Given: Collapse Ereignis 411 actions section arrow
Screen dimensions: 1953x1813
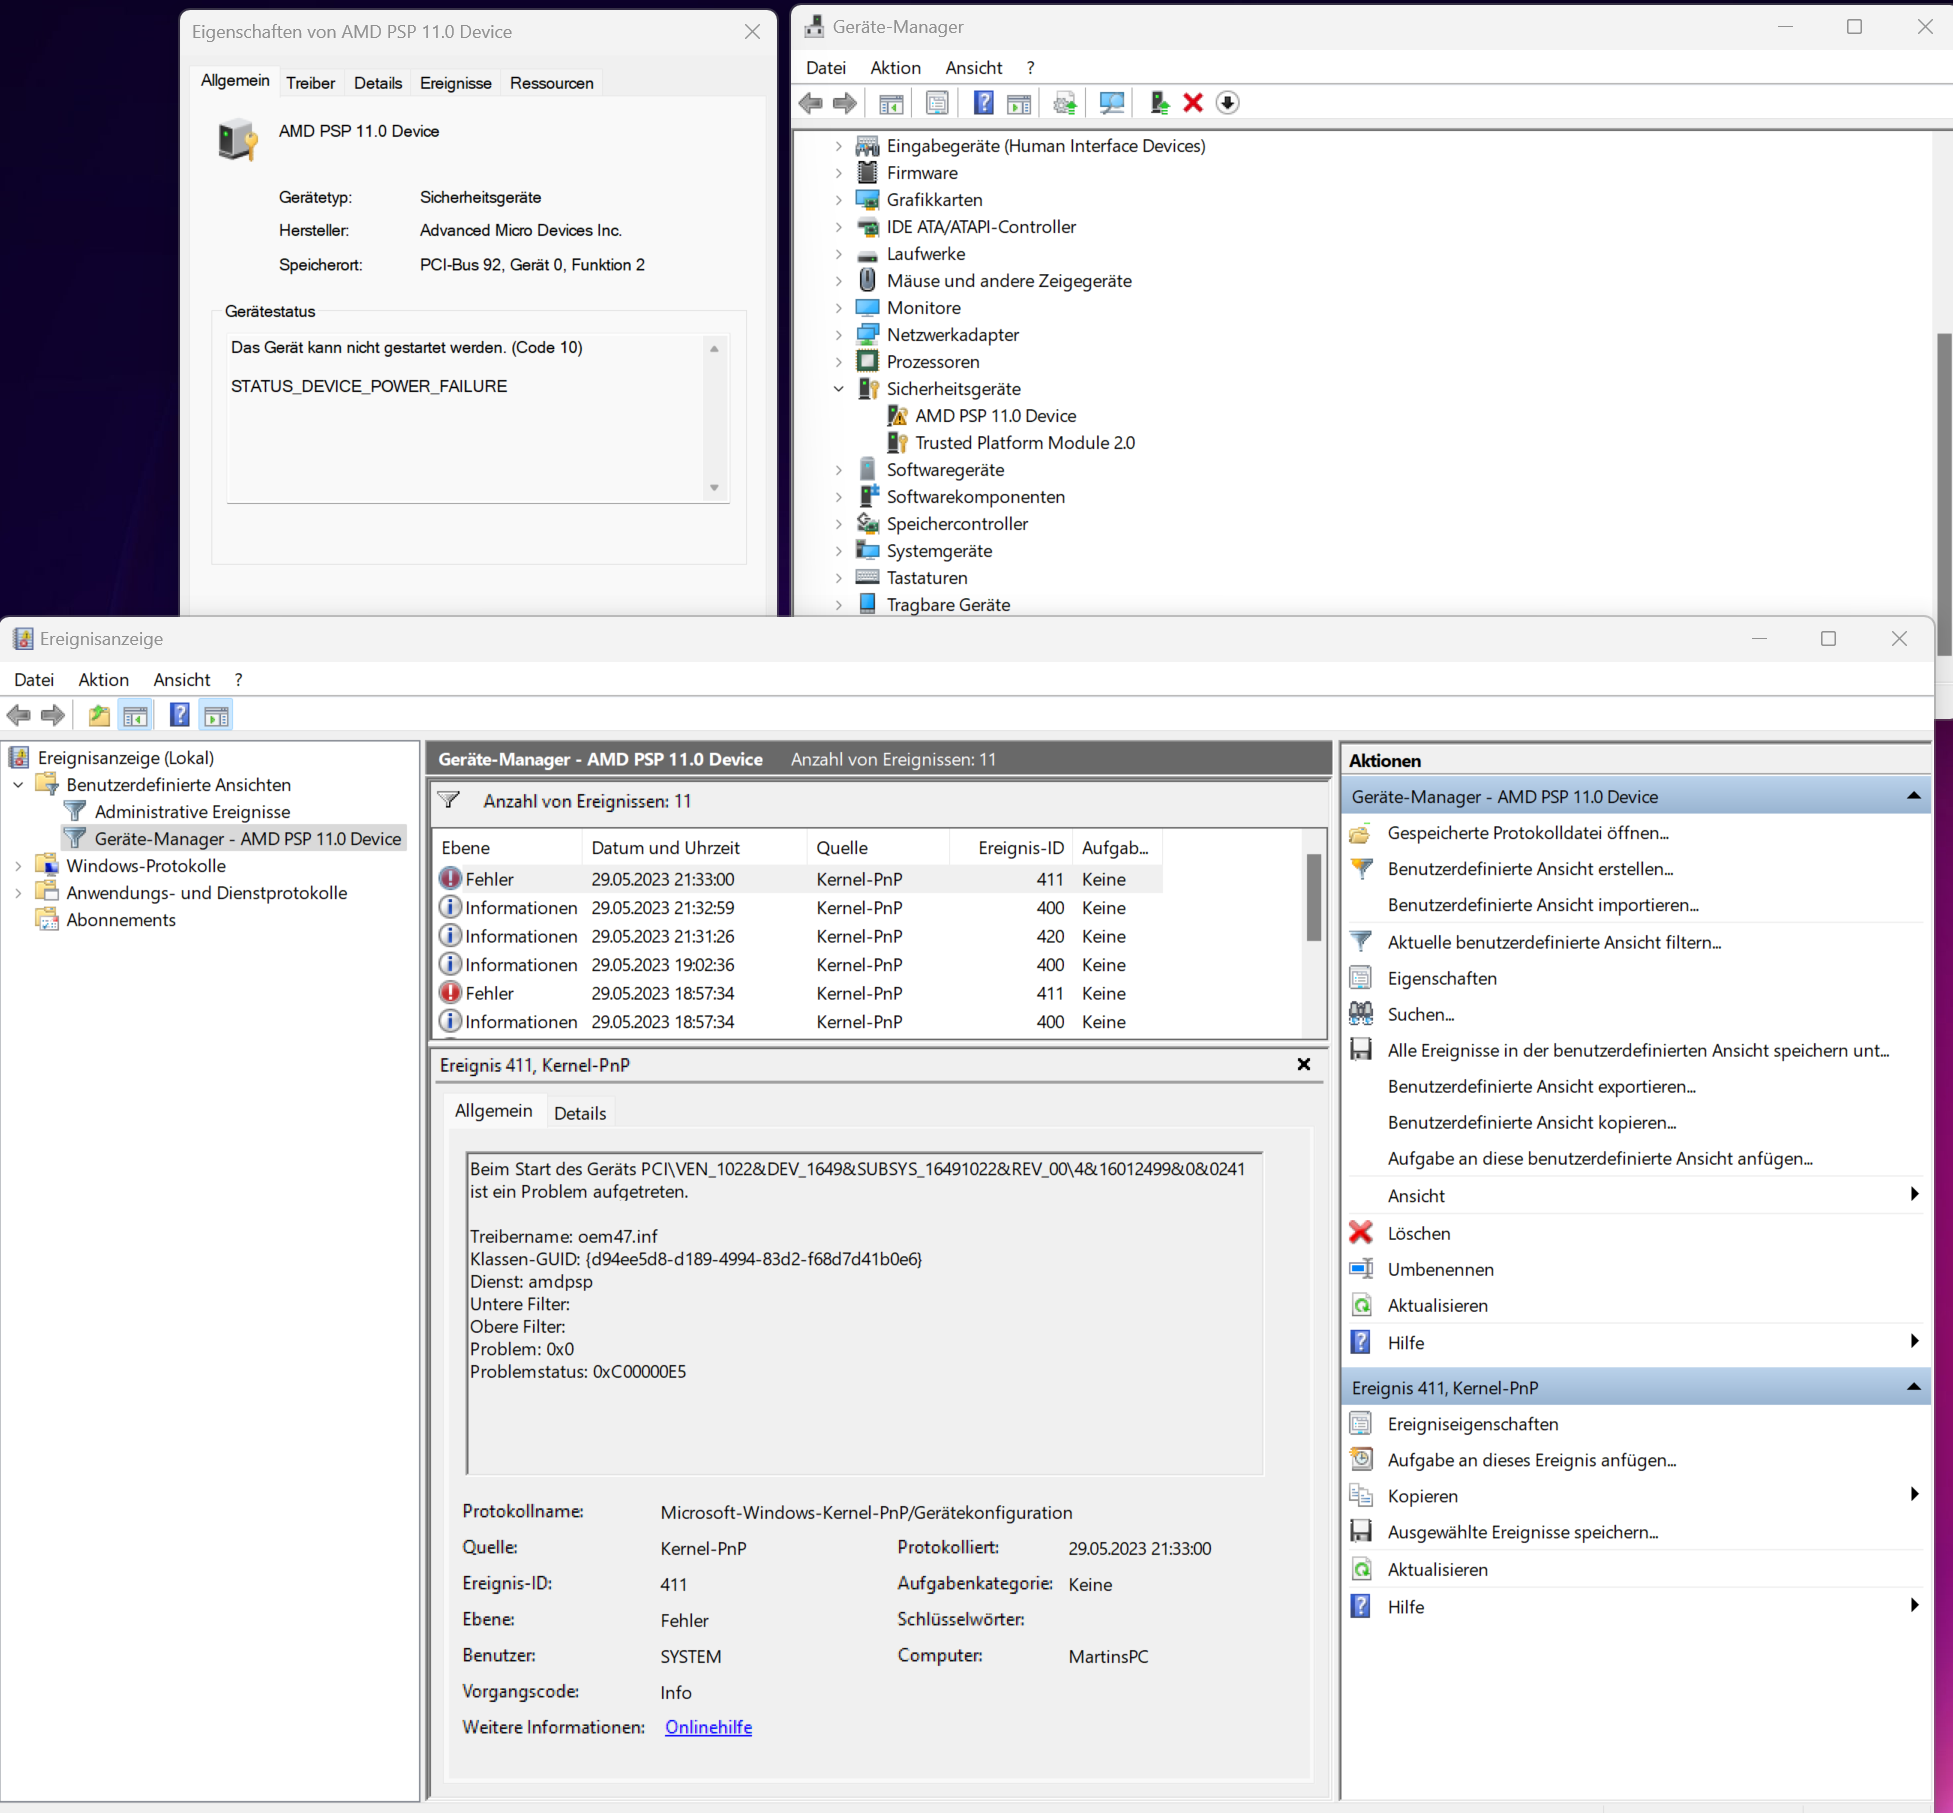Looking at the screenshot, I should tap(1913, 1387).
